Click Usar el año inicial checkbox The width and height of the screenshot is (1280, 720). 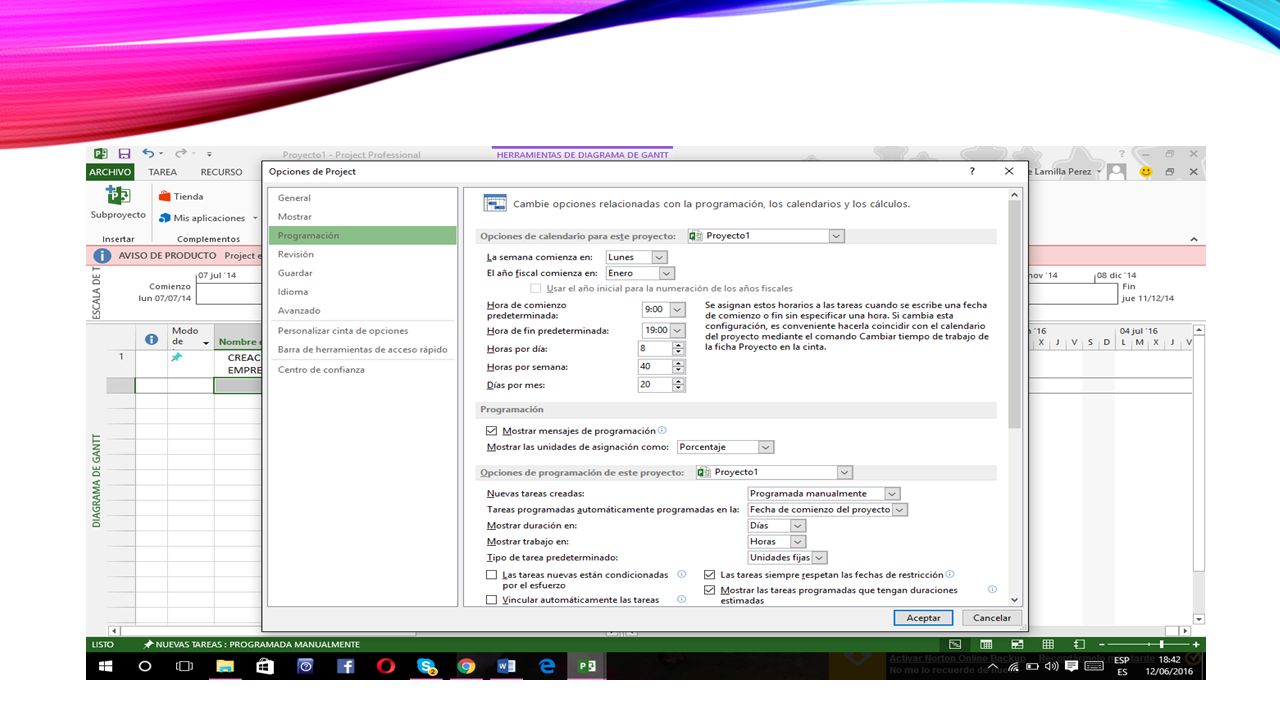[x=536, y=288]
